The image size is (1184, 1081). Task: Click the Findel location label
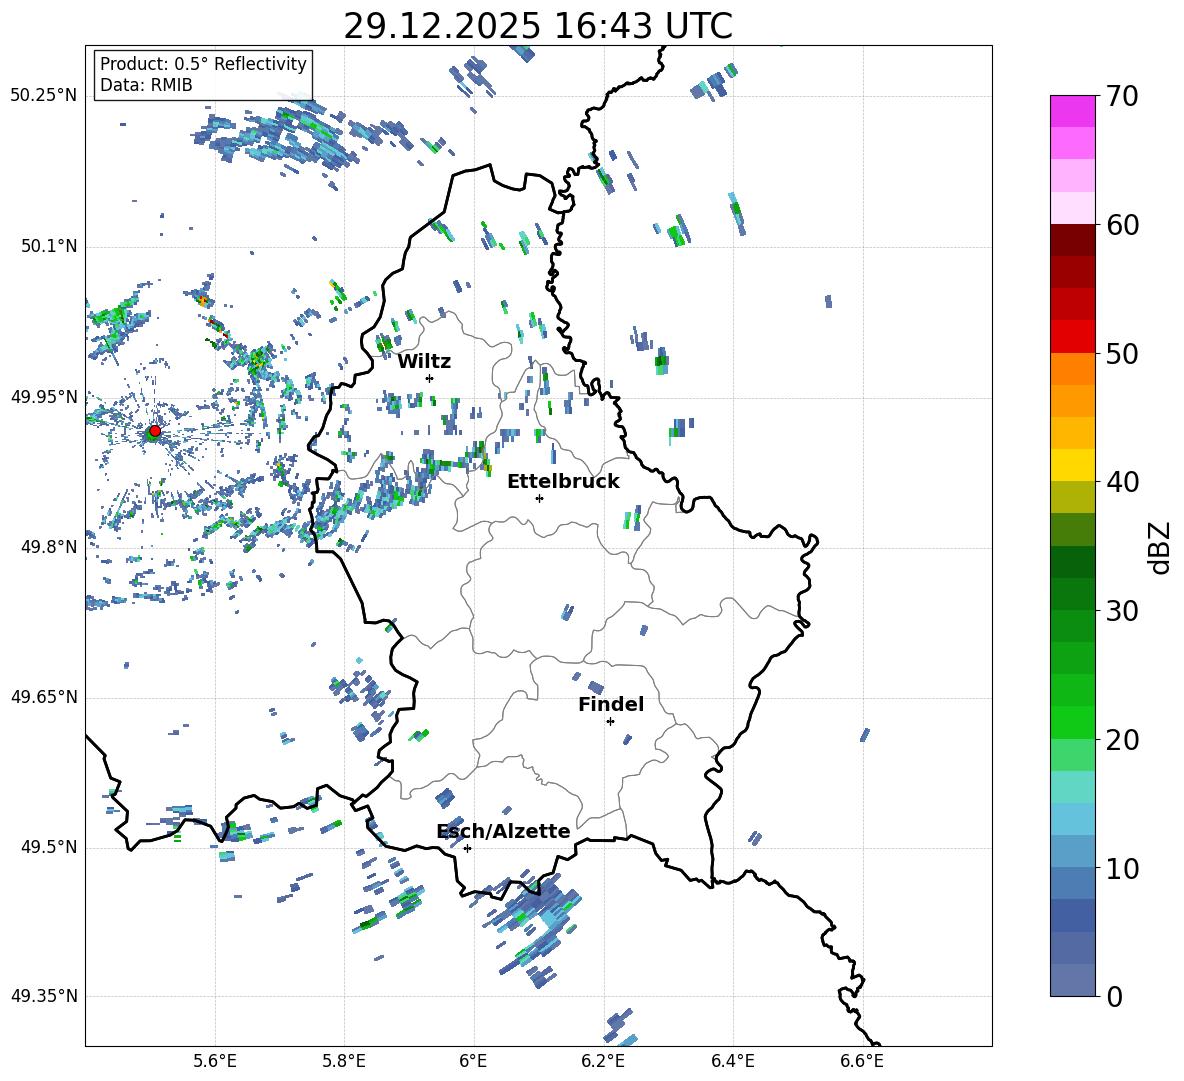[x=611, y=704]
